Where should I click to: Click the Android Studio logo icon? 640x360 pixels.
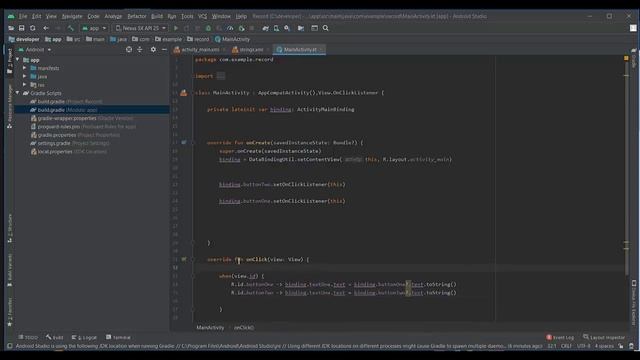(x=11, y=16)
